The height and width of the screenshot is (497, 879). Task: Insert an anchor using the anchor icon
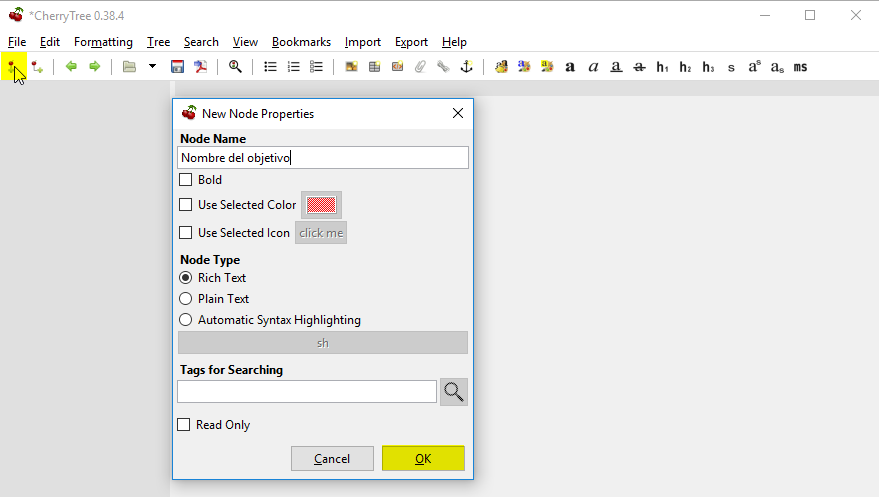pyautogui.click(x=466, y=67)
